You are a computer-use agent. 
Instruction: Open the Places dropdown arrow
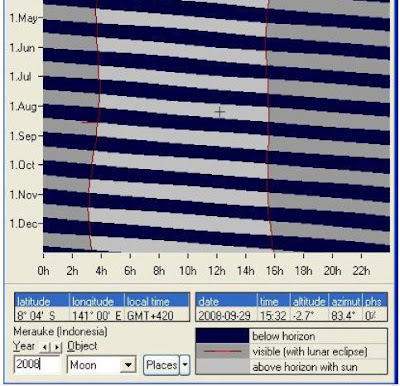[x=184, y=365]
